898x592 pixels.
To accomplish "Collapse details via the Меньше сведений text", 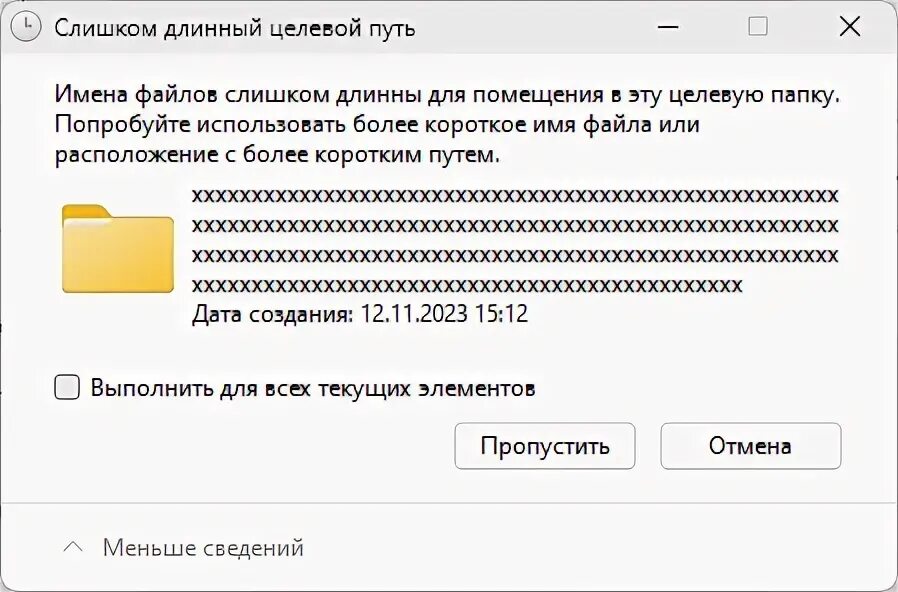I will pyautogui.click(x=203, y=548).
